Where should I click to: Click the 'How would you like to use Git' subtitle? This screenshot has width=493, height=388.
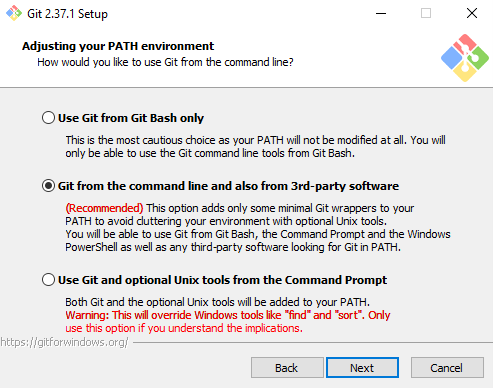[x=165, y=62]
